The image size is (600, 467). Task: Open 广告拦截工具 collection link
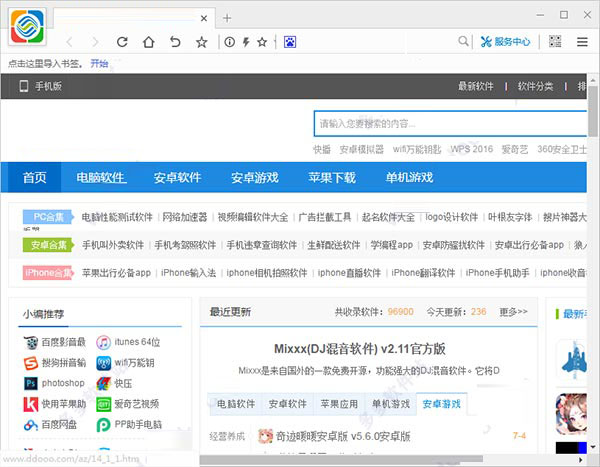click(x=325, y=217)
